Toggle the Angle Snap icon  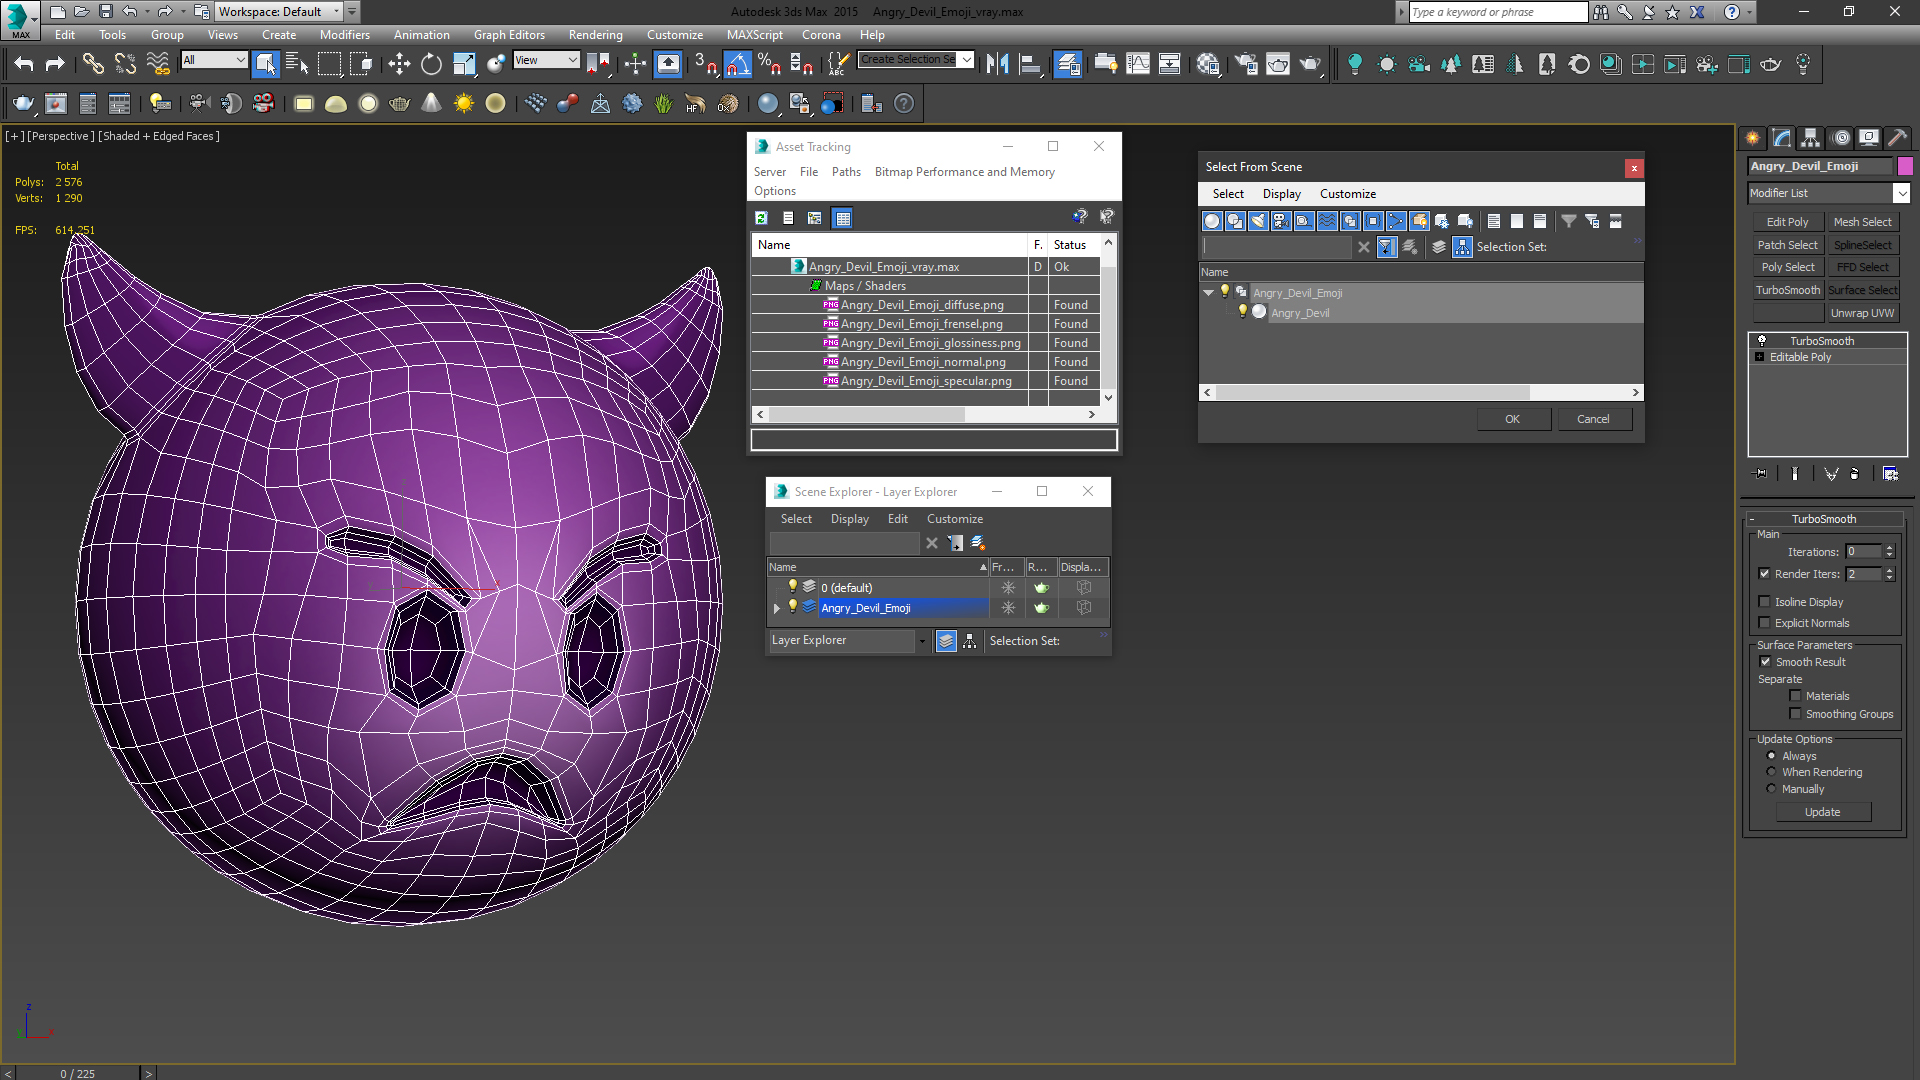tap(737, 64)
